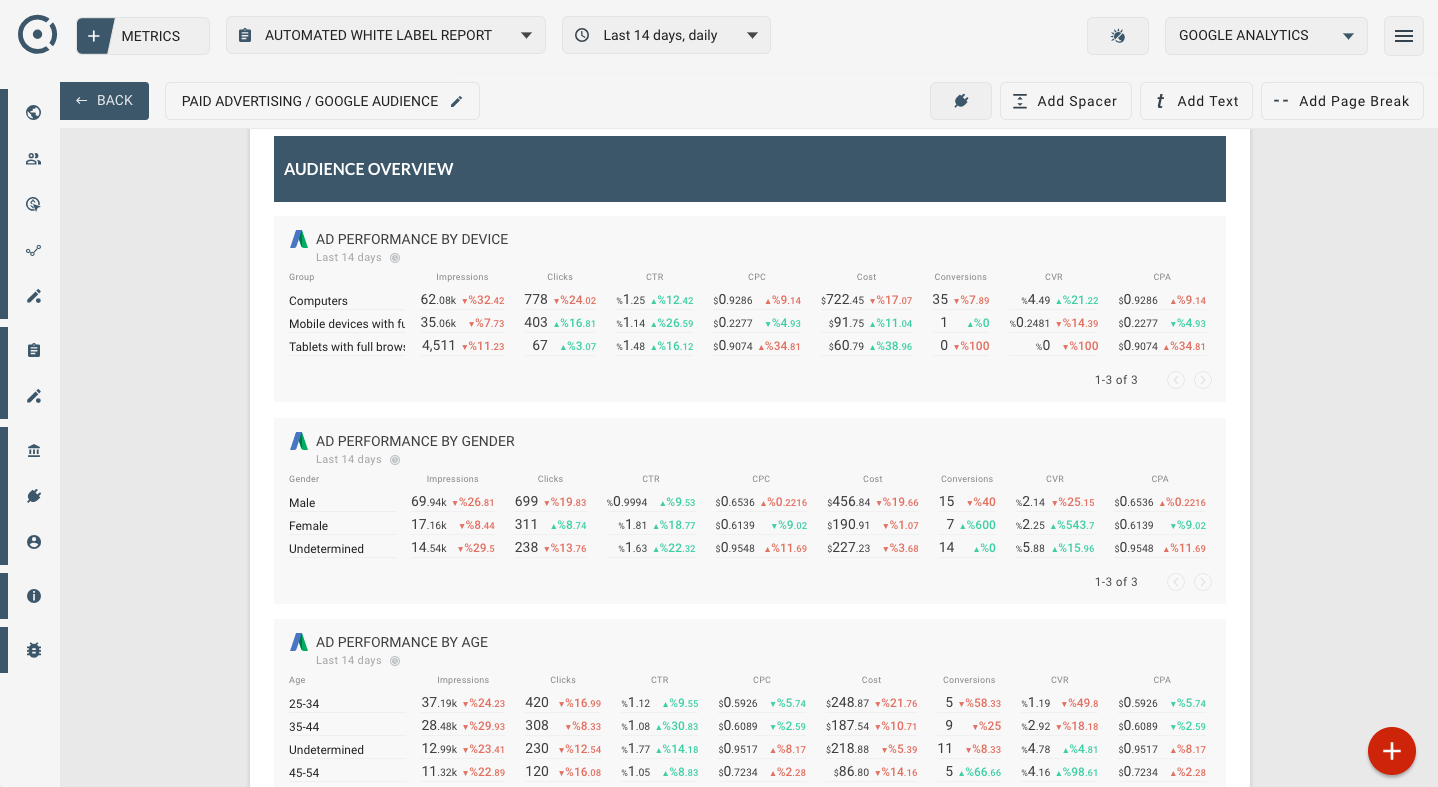Click Google Ads icon on Age widget
This screenshot has height=787, width=1438.
(x=298, y=642)
